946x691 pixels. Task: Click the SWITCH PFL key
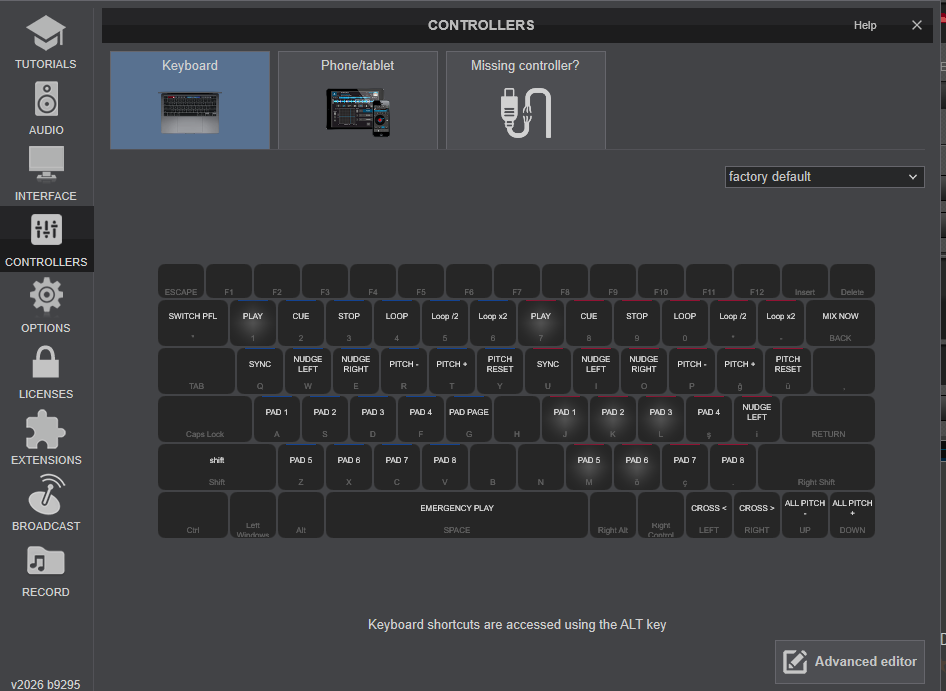[x=193, y=323]
